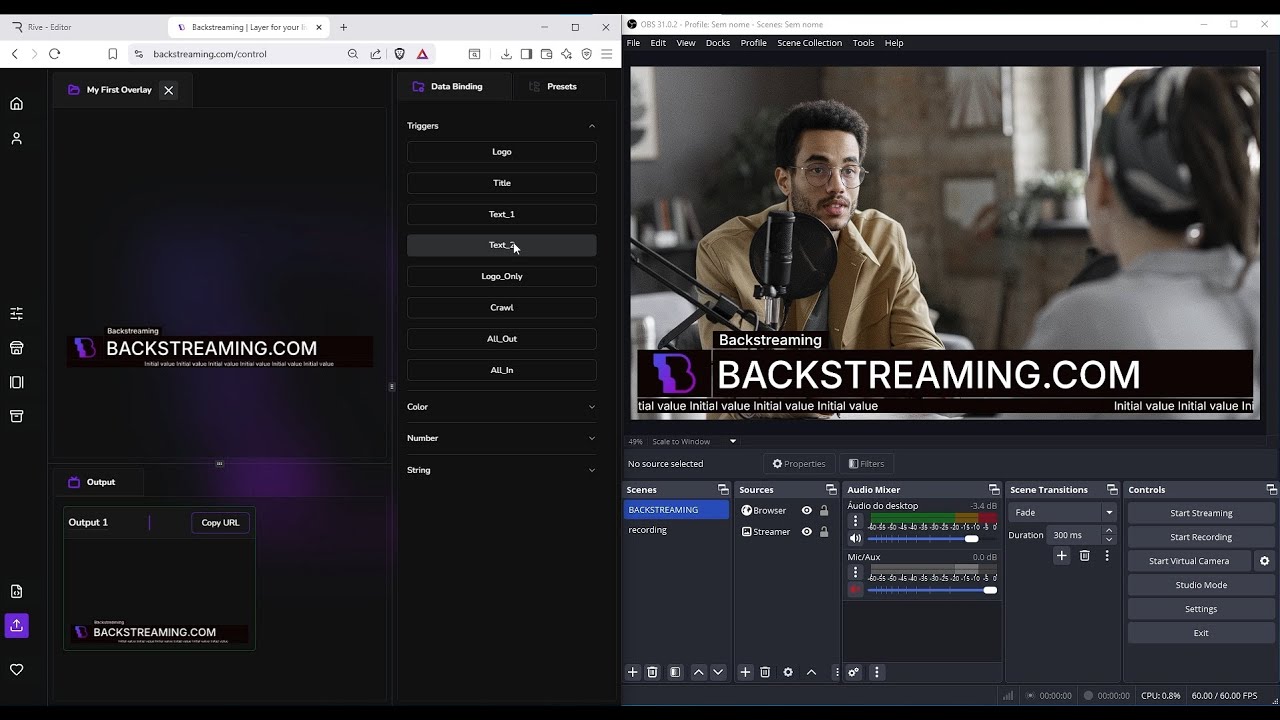Open source properties via the gear icon
This screenshot has width=1280, height=720.
tap(788, 672)
